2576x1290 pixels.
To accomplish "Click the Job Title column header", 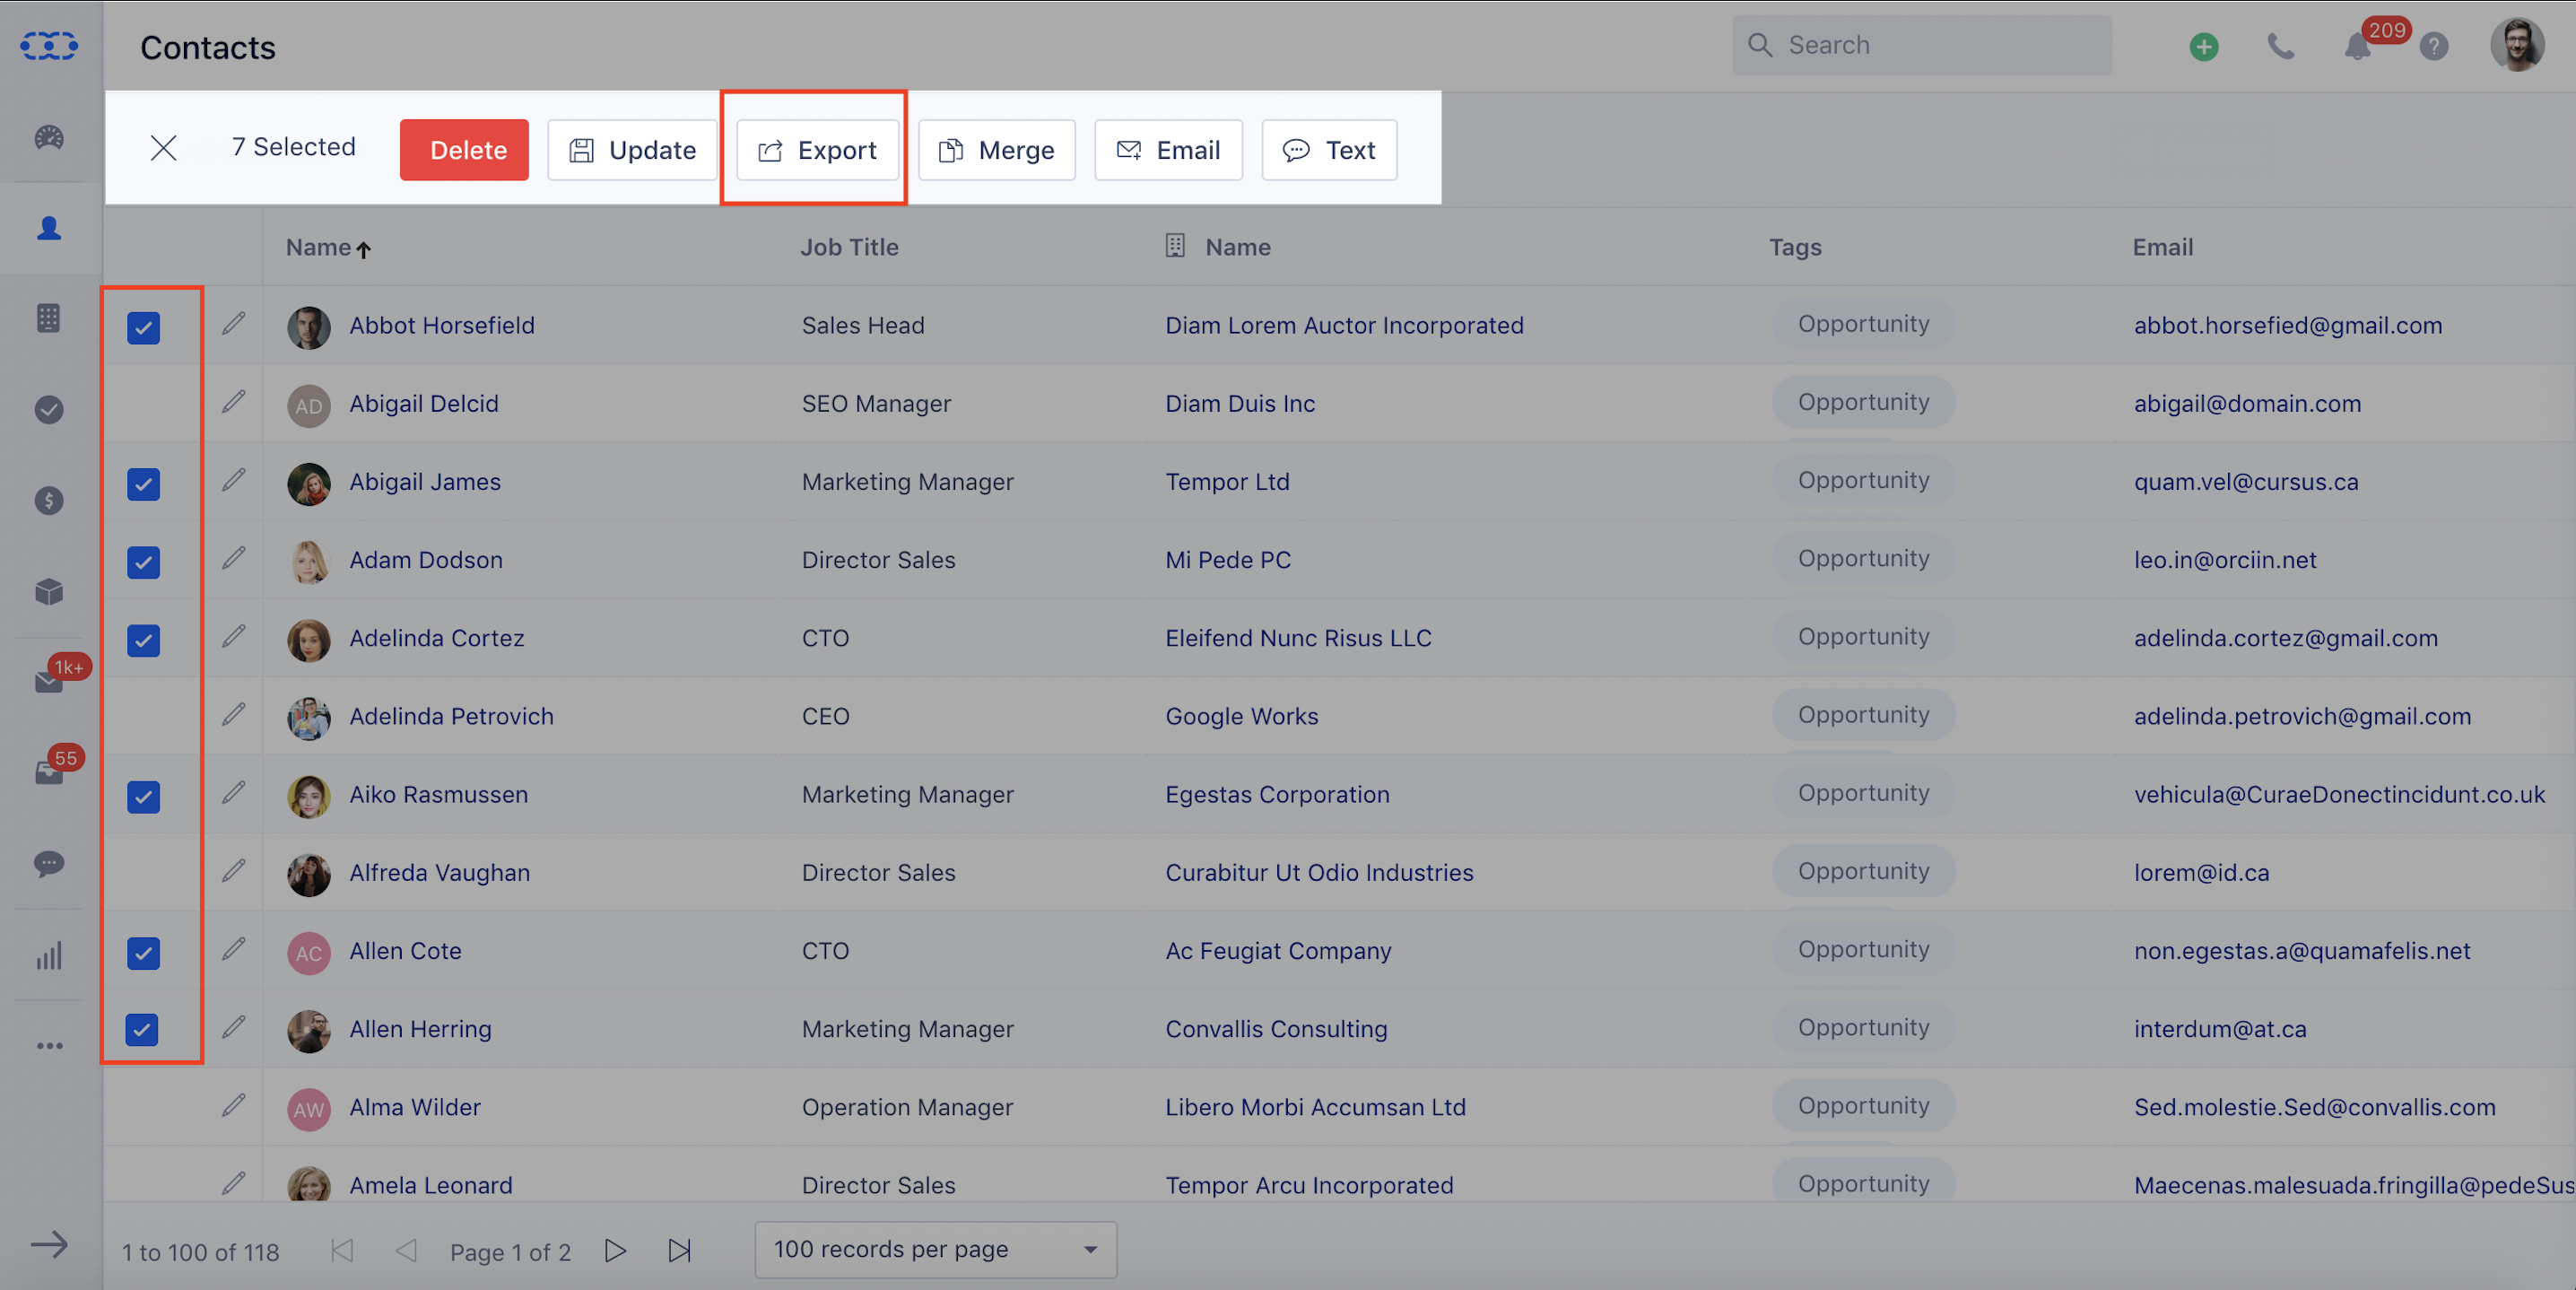I will (x=849, y=247).
